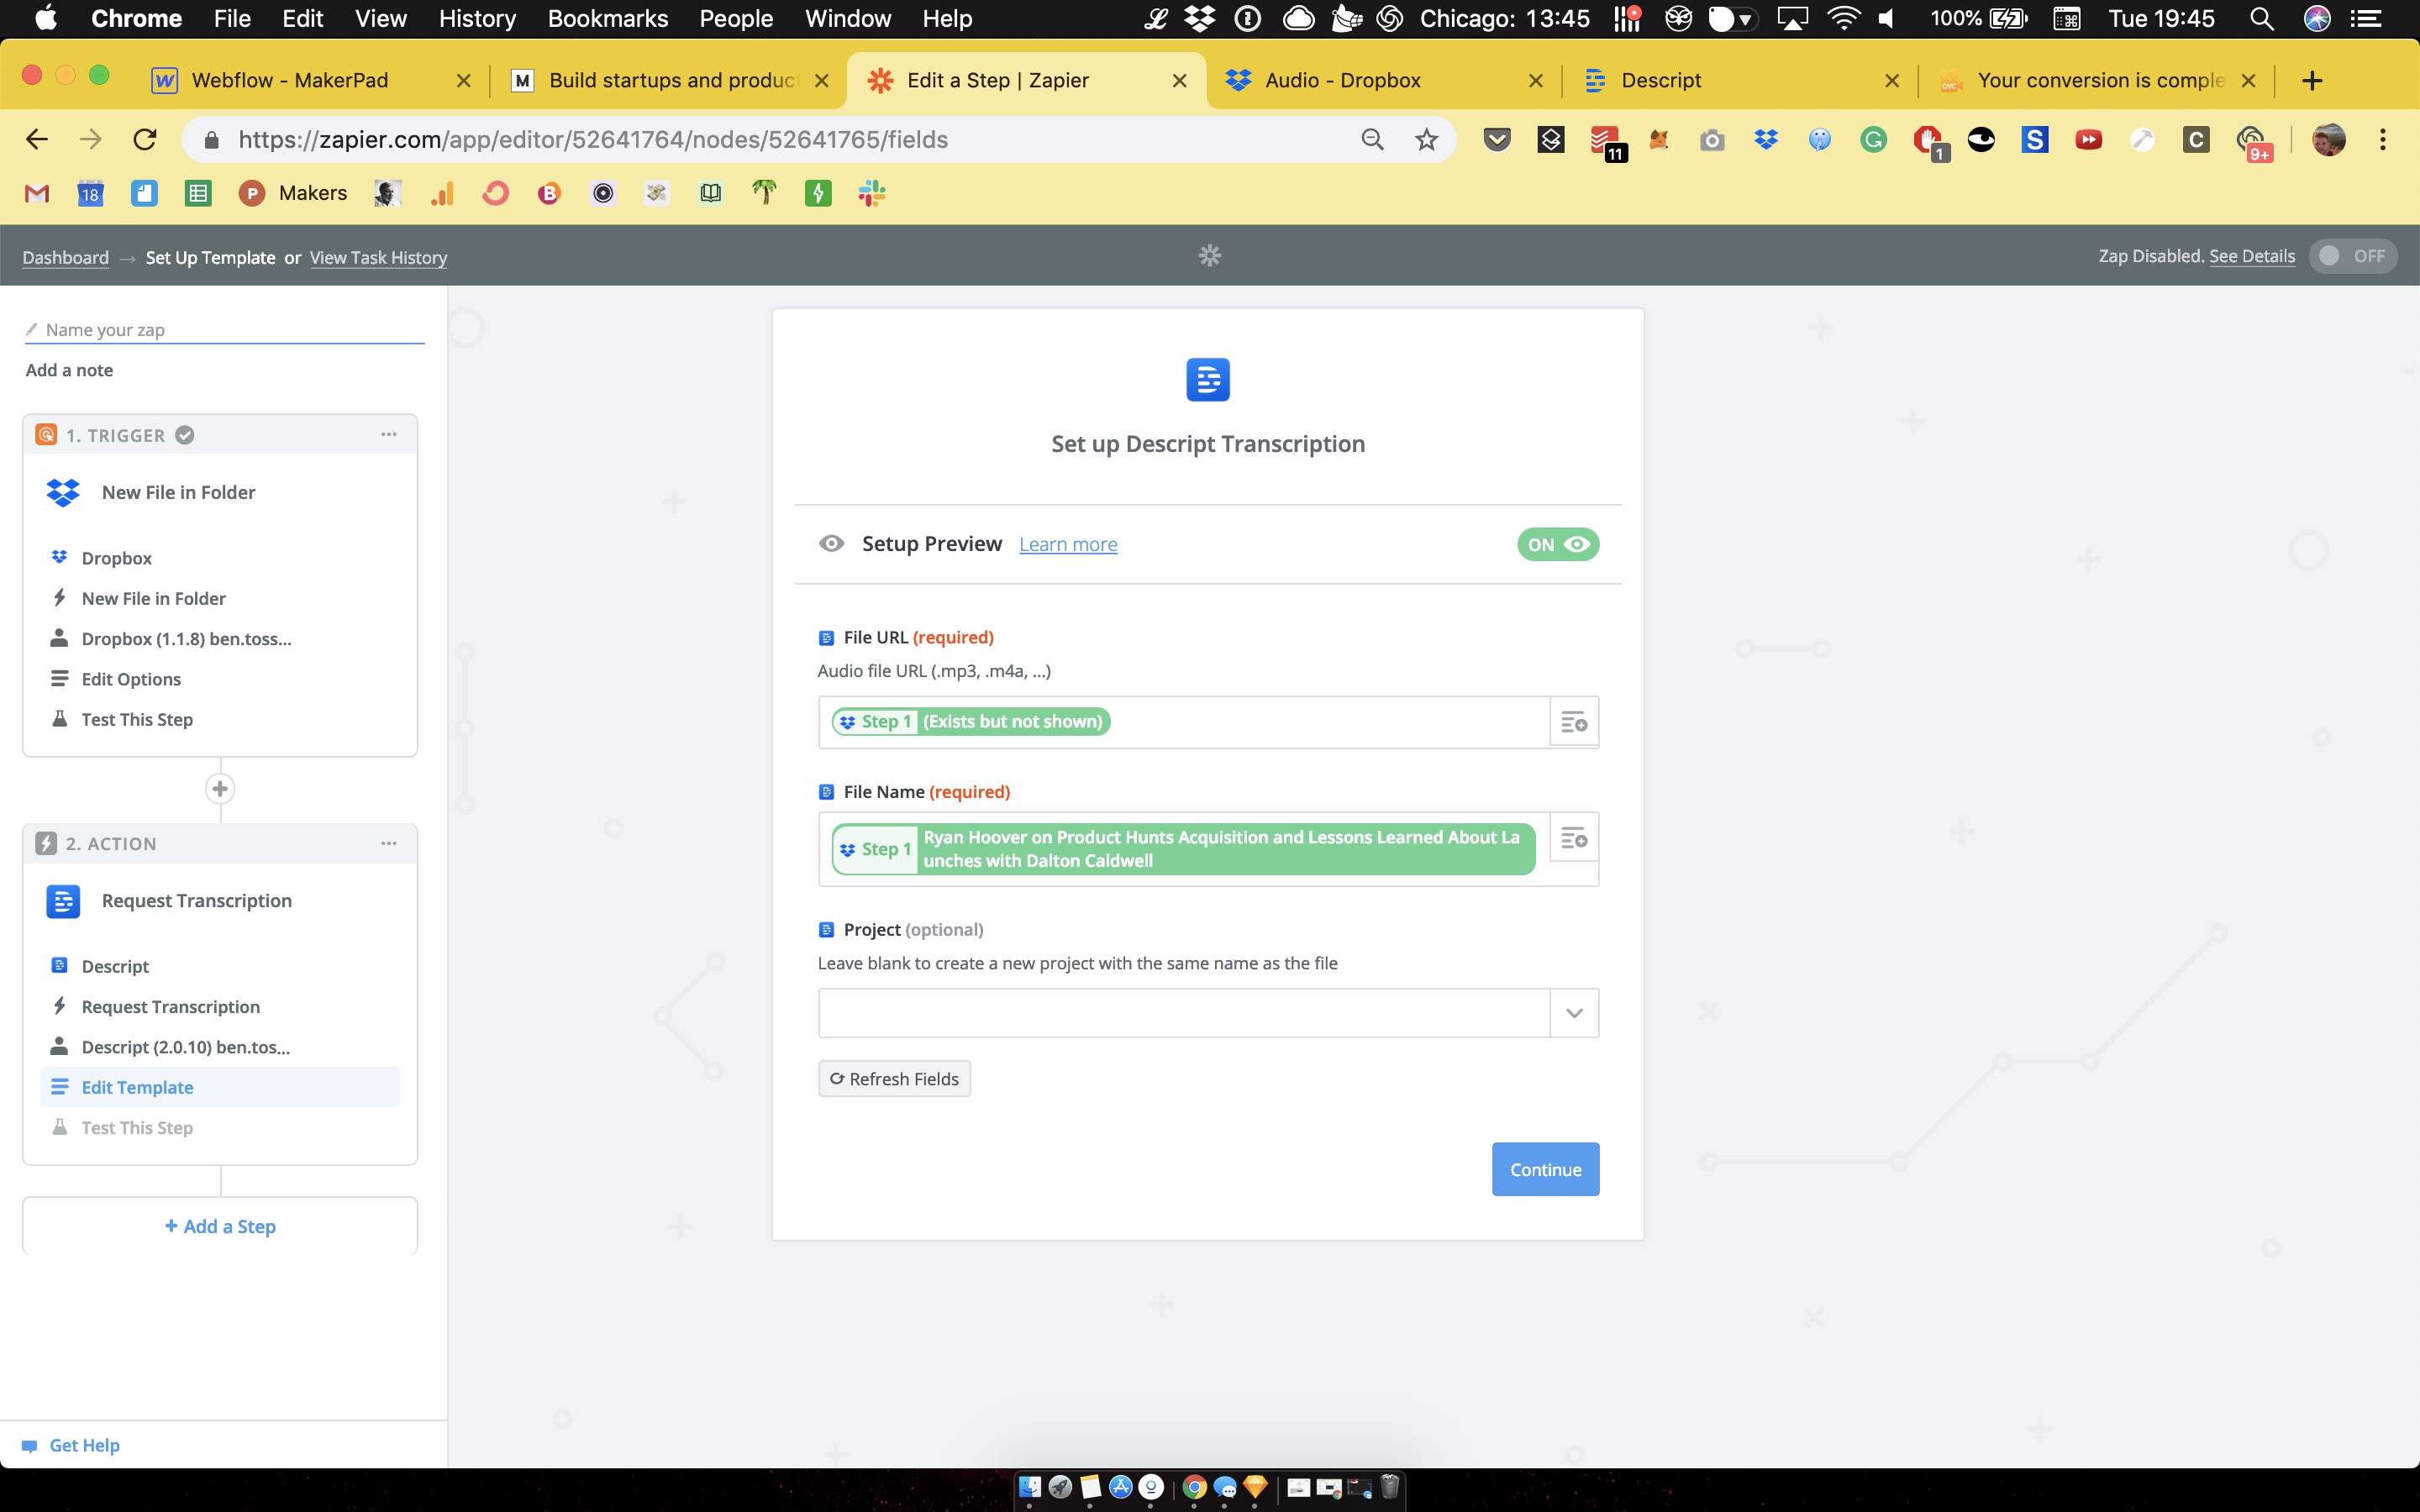Select New File in Folder lightning row
The image size is (2420, 1512).
[220, 598]
